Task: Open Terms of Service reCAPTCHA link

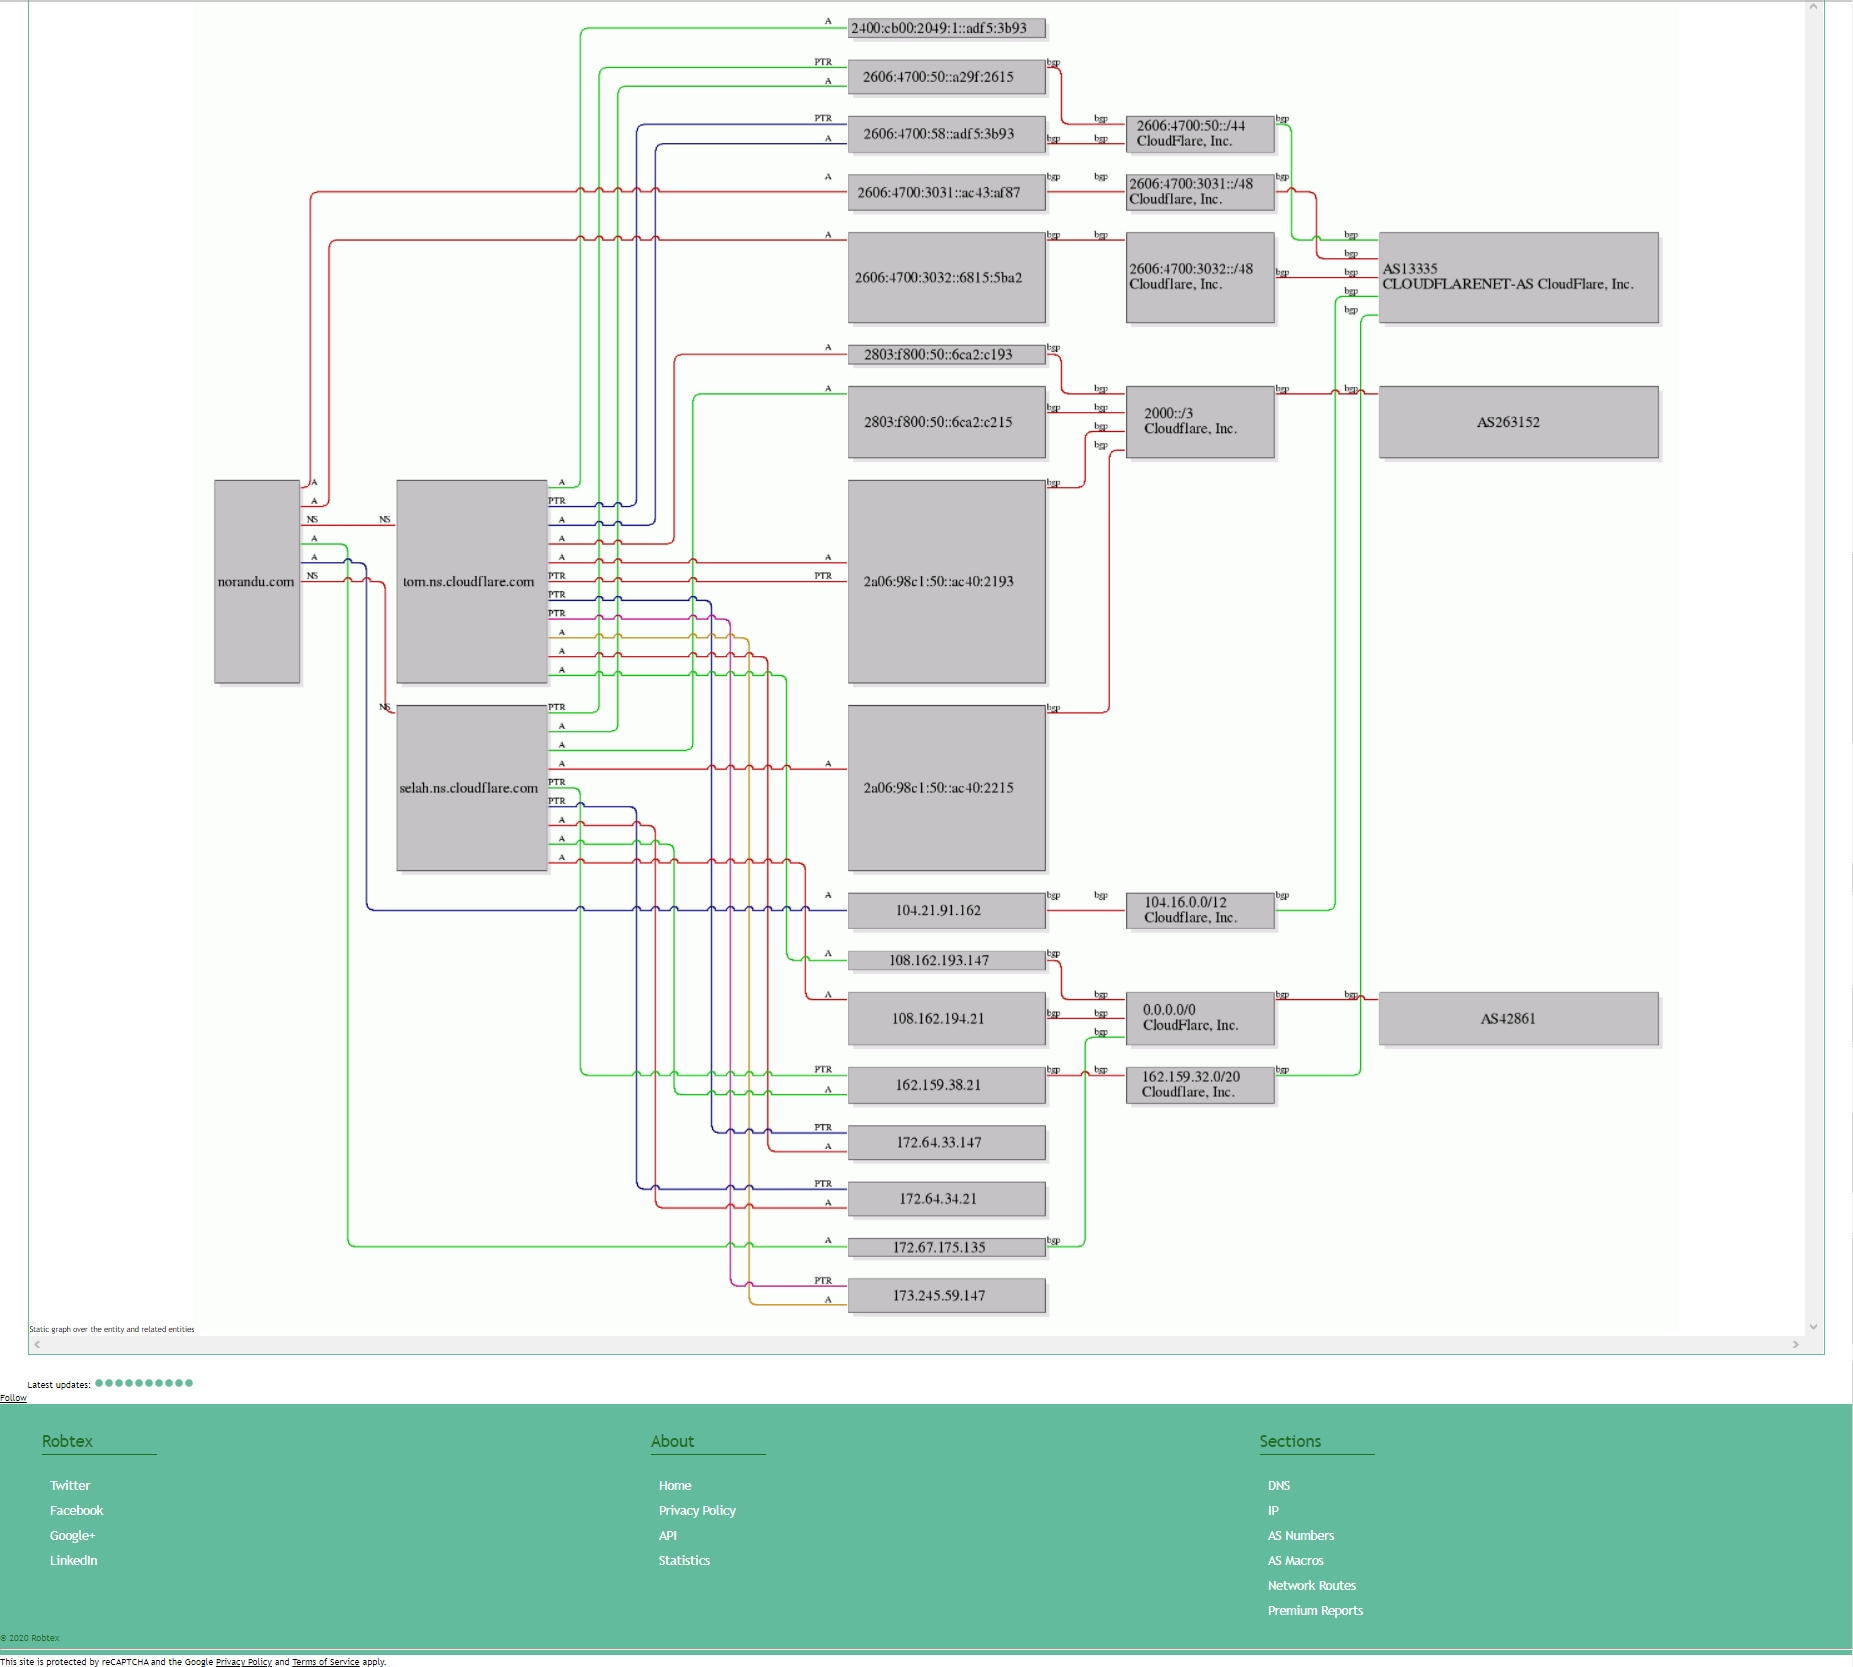Action: point(325,1662)
